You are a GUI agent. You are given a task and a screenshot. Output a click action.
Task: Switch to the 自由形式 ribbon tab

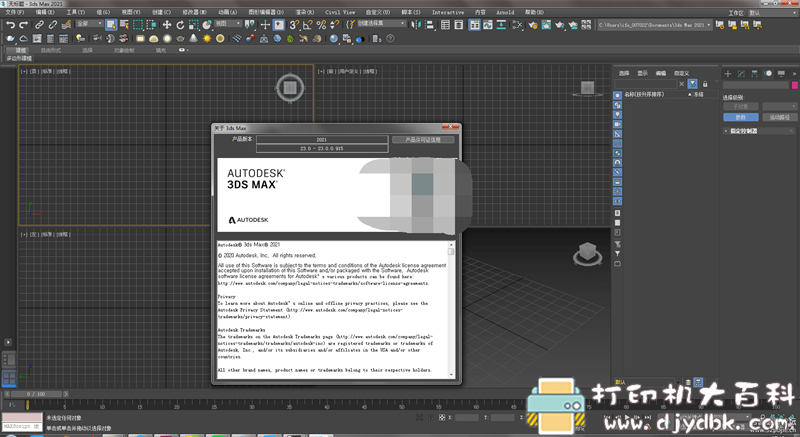pyautogui.click(x=51, y=50)
